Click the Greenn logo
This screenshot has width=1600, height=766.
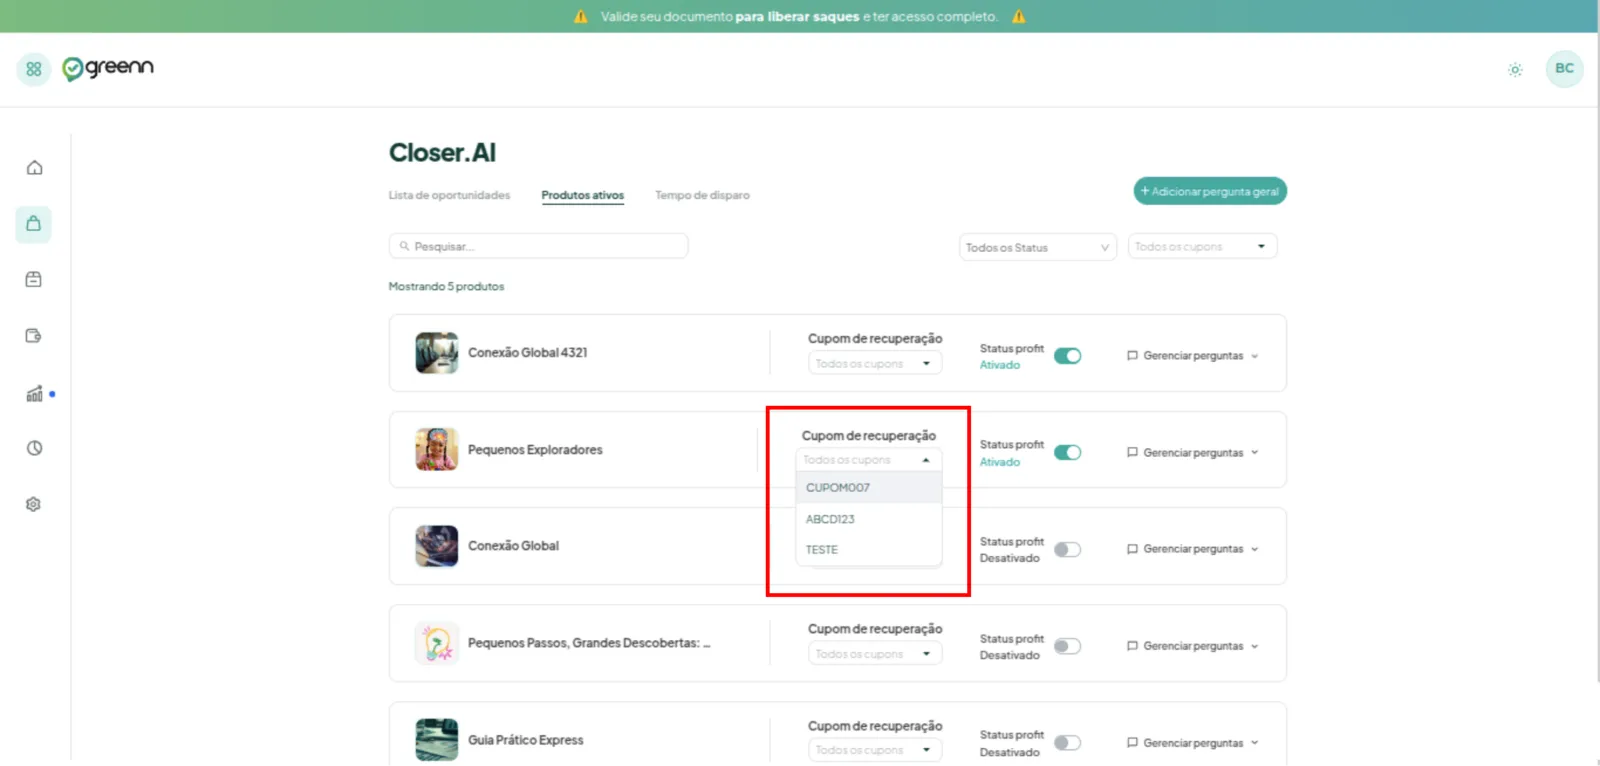pos(108,68)
